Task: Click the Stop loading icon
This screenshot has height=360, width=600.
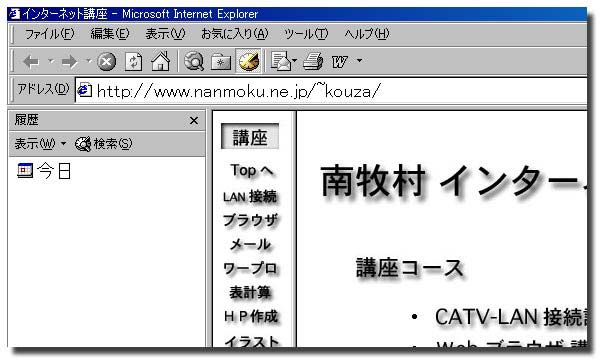Action: tap(106, 62)
